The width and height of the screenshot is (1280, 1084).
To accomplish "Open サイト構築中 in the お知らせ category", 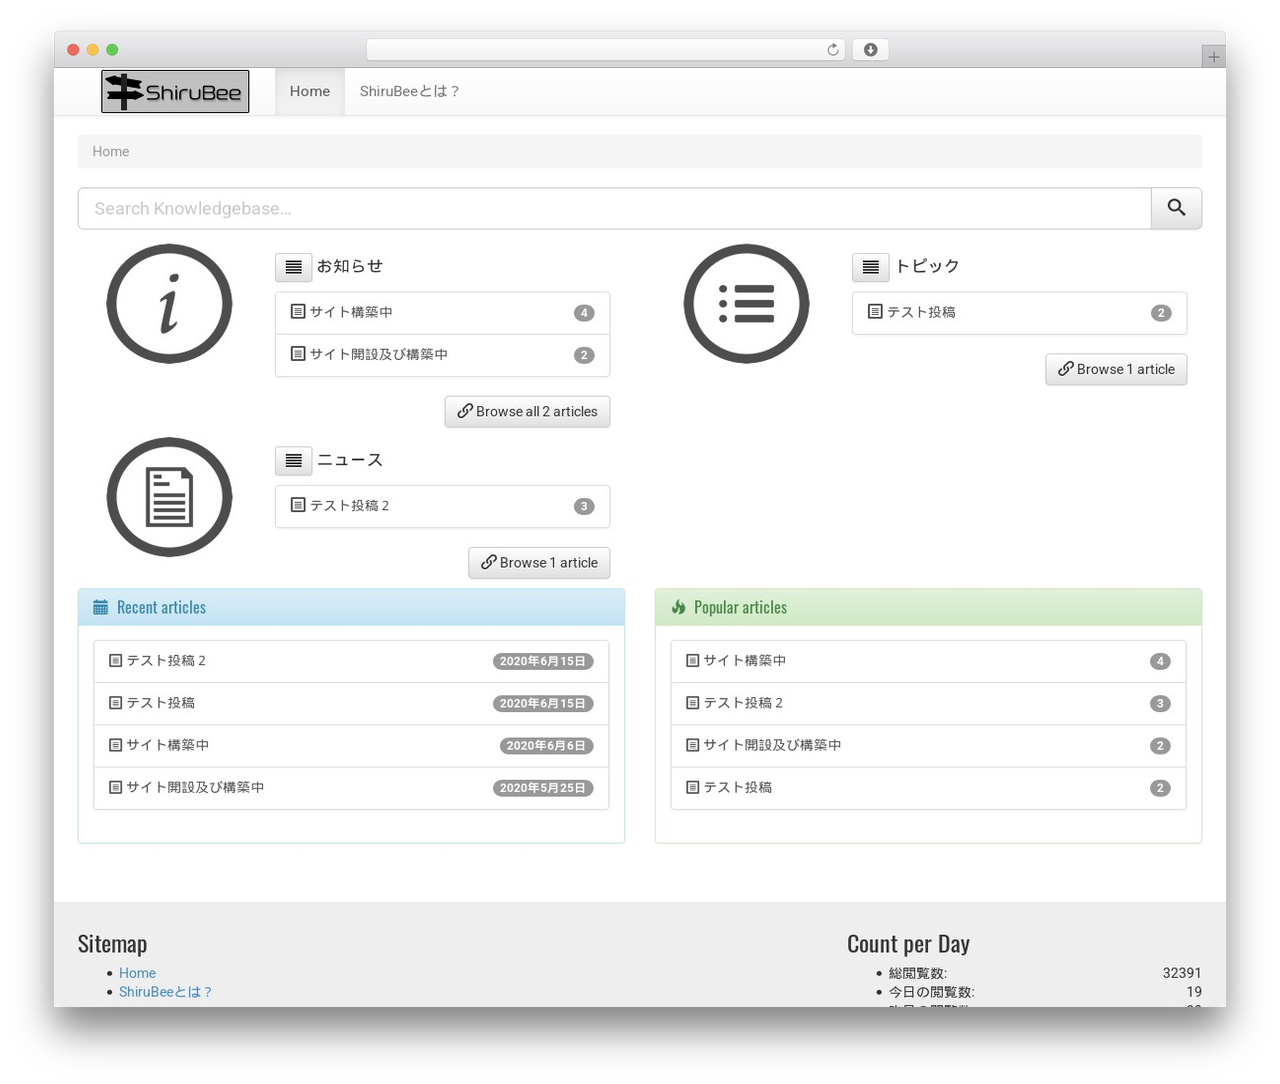I will click(442, 313).
